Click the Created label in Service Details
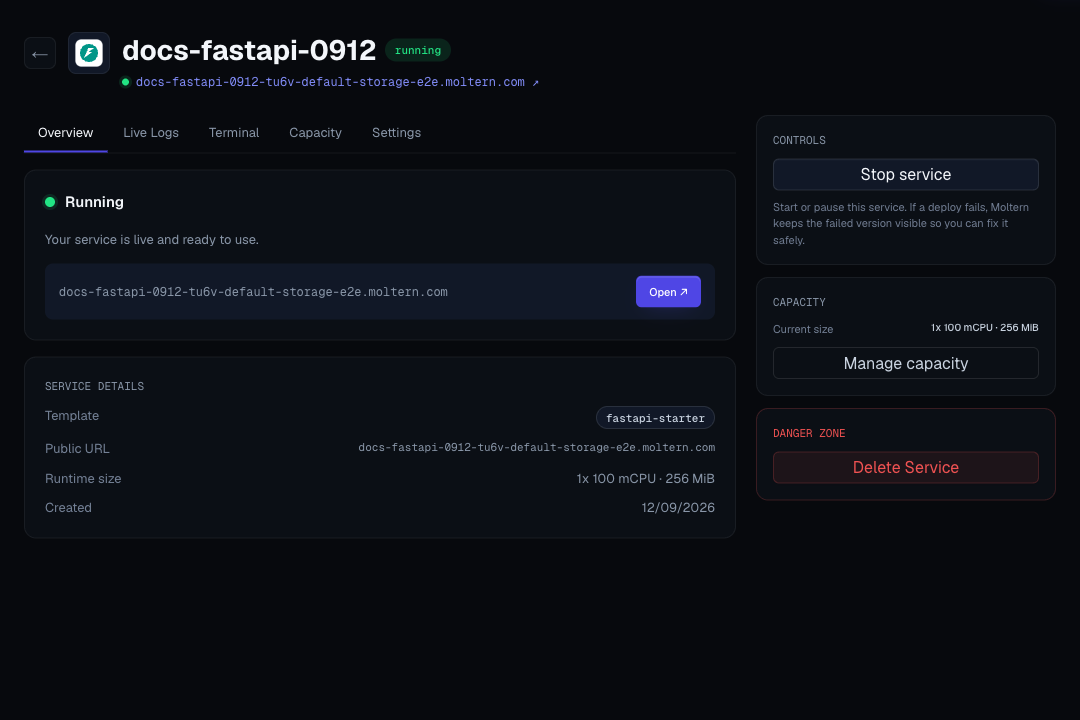This screenshot has width=1080, height=720. (68, 508)
